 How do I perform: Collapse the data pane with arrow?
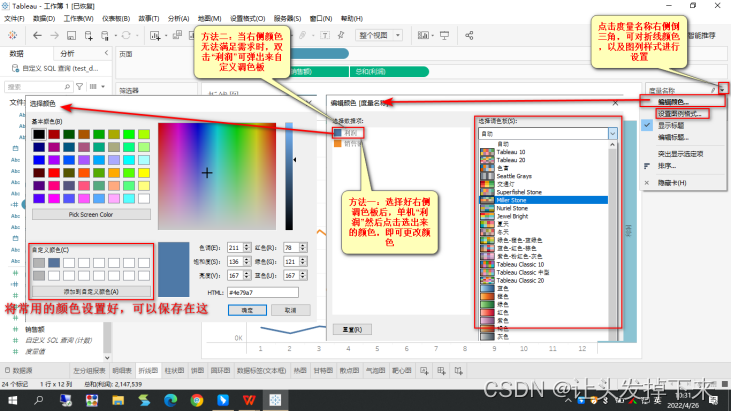pyautogui.click(x=106, y=53)
